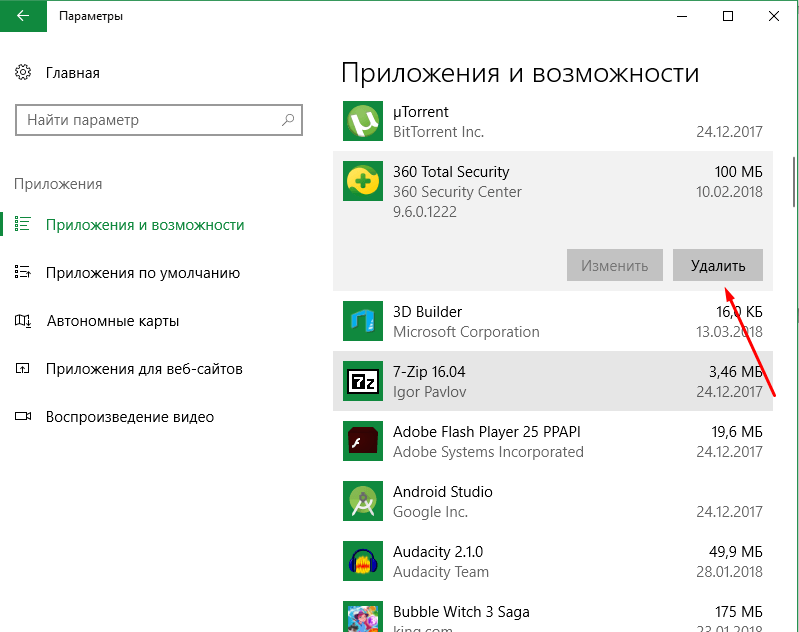Screen dimensions: 799x632
Task: Click the Главная gear icon
Action: point(23,72)
